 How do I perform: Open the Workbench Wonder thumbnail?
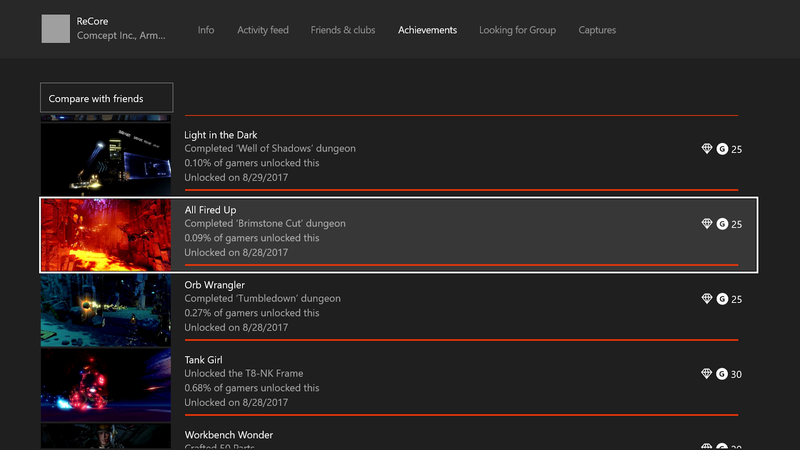106,436
